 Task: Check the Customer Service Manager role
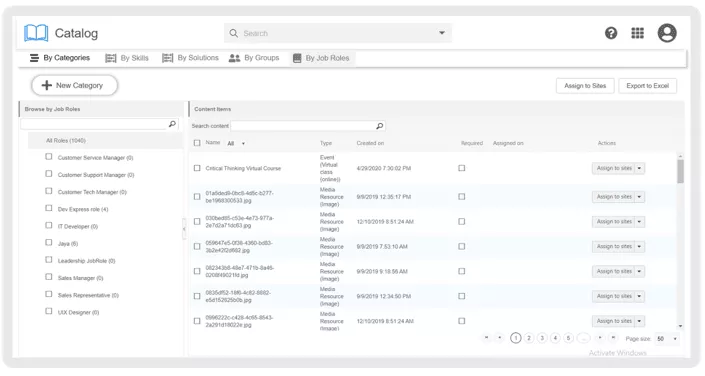point(49,157)
